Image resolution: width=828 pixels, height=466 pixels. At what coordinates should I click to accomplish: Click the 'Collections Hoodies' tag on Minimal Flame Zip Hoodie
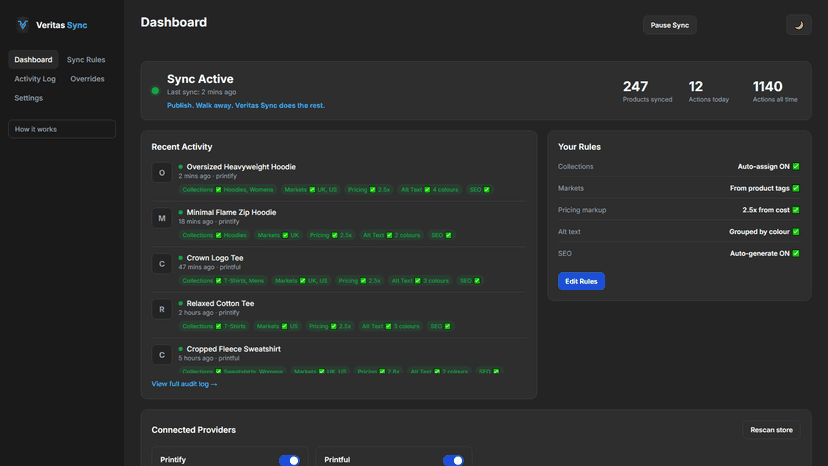point(214,235)
